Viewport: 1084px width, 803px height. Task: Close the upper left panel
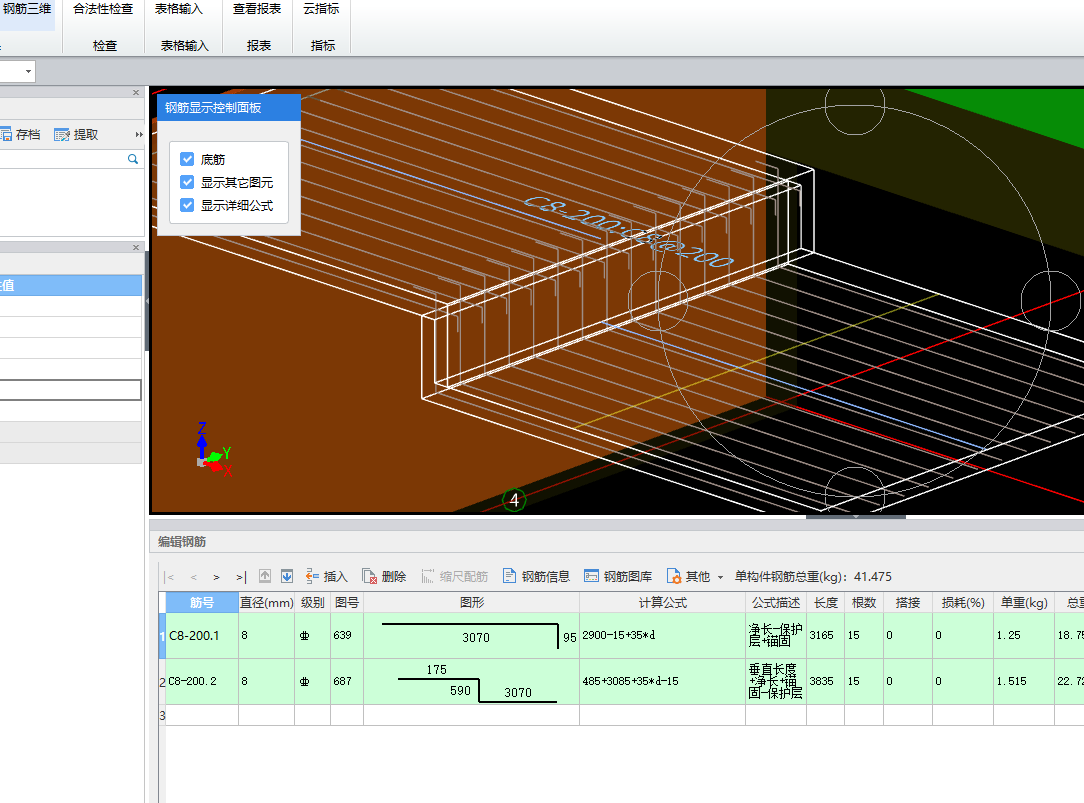(x=136, y=93)
